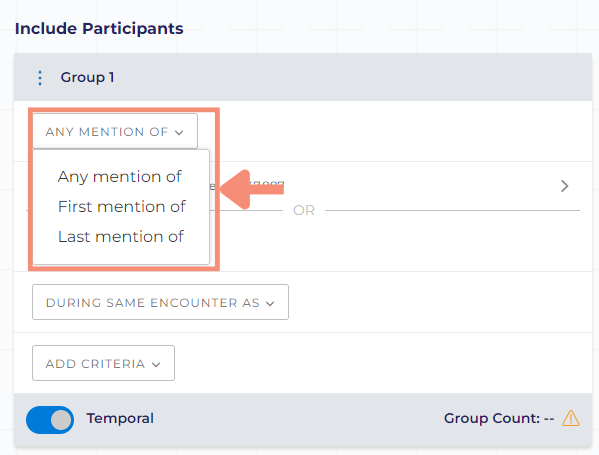Click the orange warning triangle icon
This screenshot has width=599, height=455.
coord(571,418)
